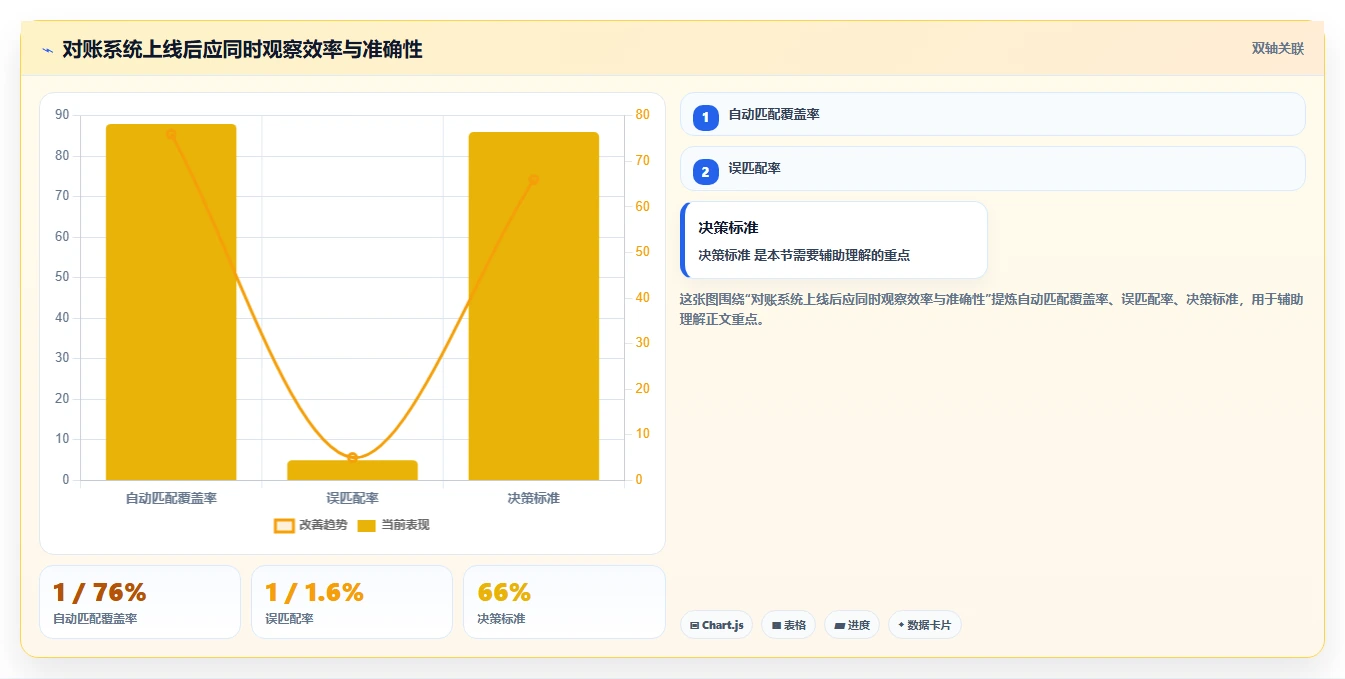
Task: Click the left axis value 90
Action: [x=62, y=115]
